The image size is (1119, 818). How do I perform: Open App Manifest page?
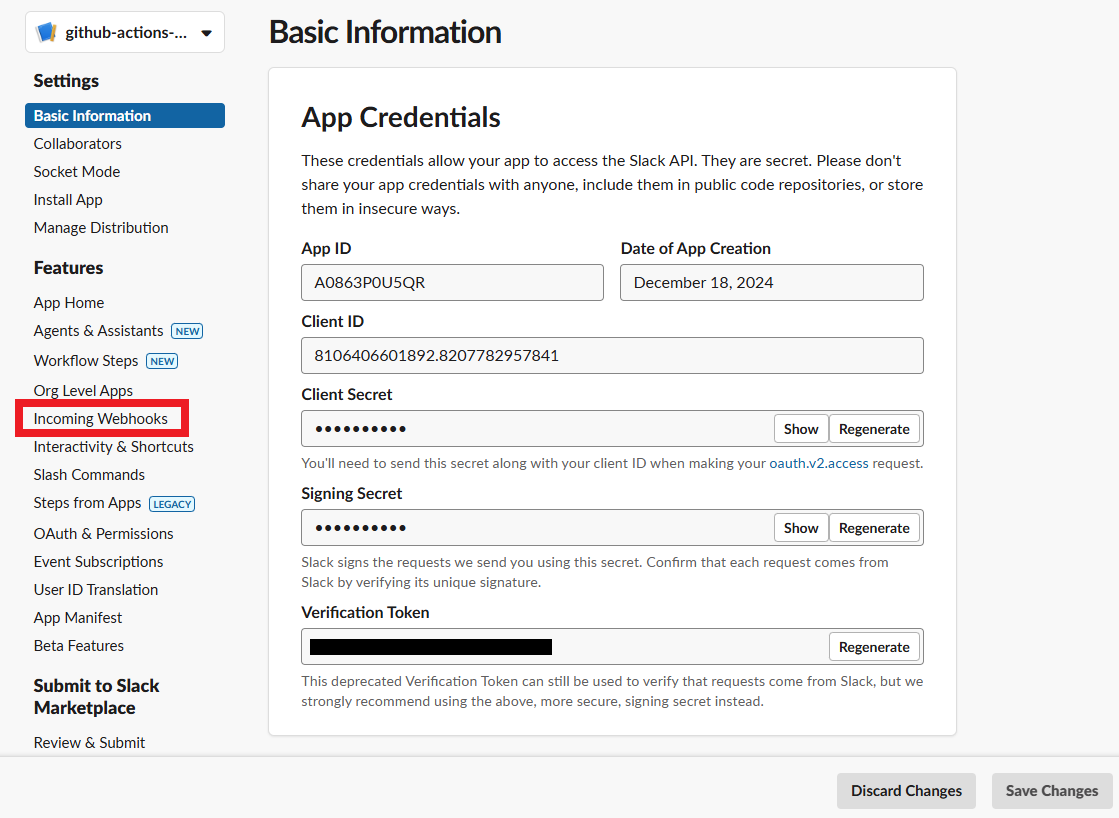[78, 617]
